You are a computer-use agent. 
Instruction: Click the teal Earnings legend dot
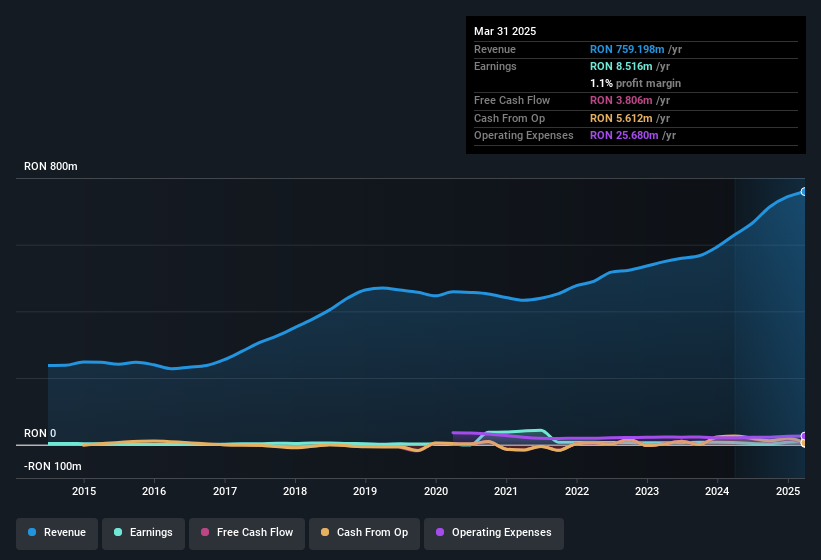(x=118, y=532)
